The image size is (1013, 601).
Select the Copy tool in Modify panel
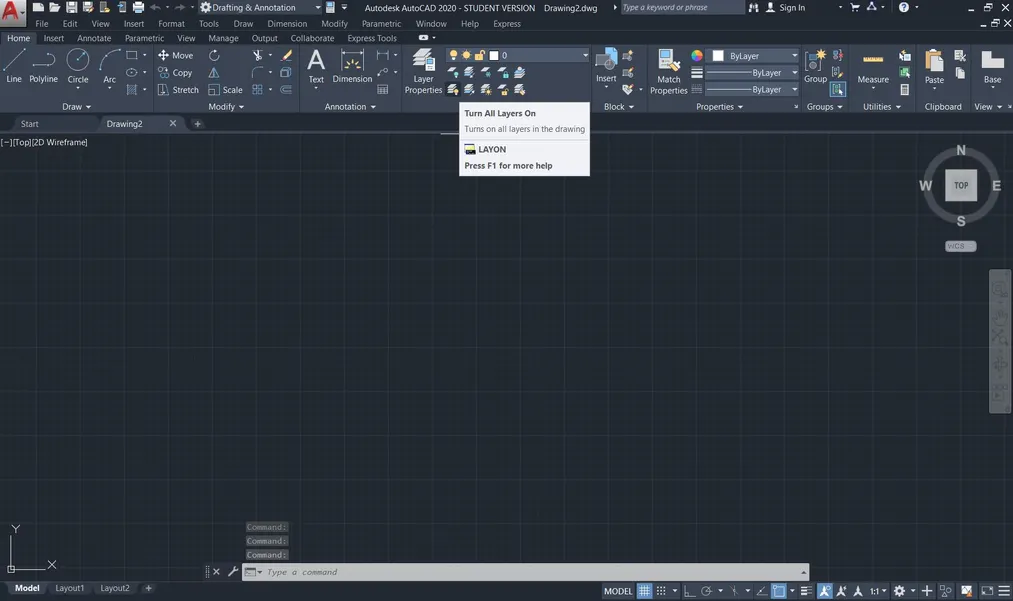[176, 72]
